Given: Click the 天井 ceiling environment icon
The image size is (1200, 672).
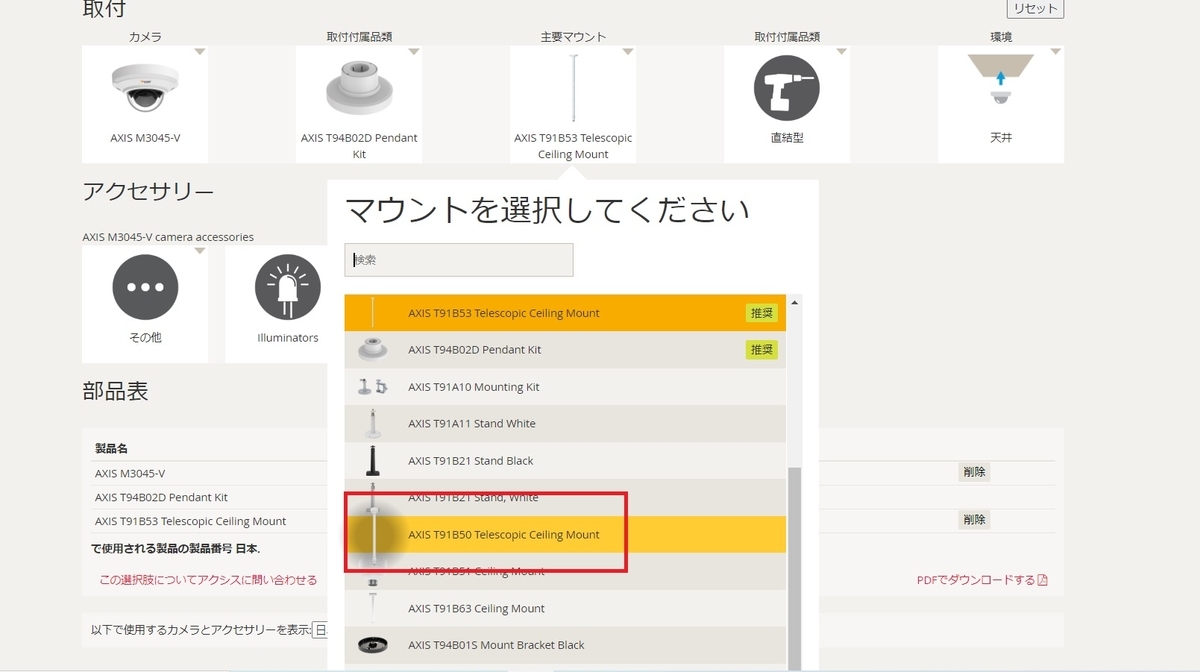Looking at the screenshot, I should 1001,80.
